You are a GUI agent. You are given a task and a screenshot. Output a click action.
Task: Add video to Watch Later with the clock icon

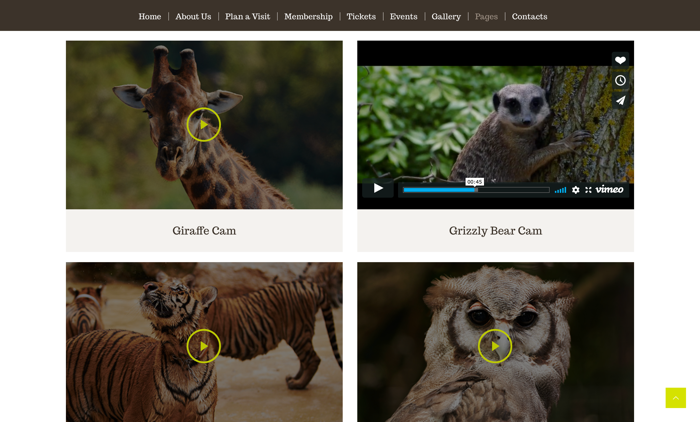click(620, 80)
